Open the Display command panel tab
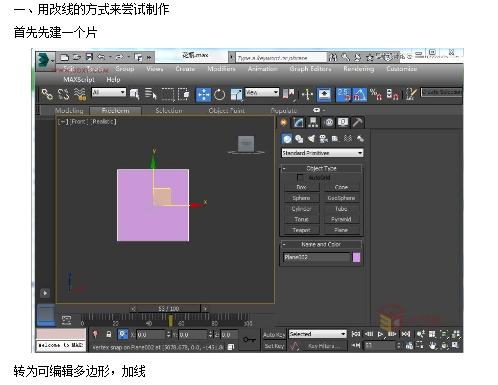Image resolution: width=498 pixels, height=385 pixels. click(343, 123)
